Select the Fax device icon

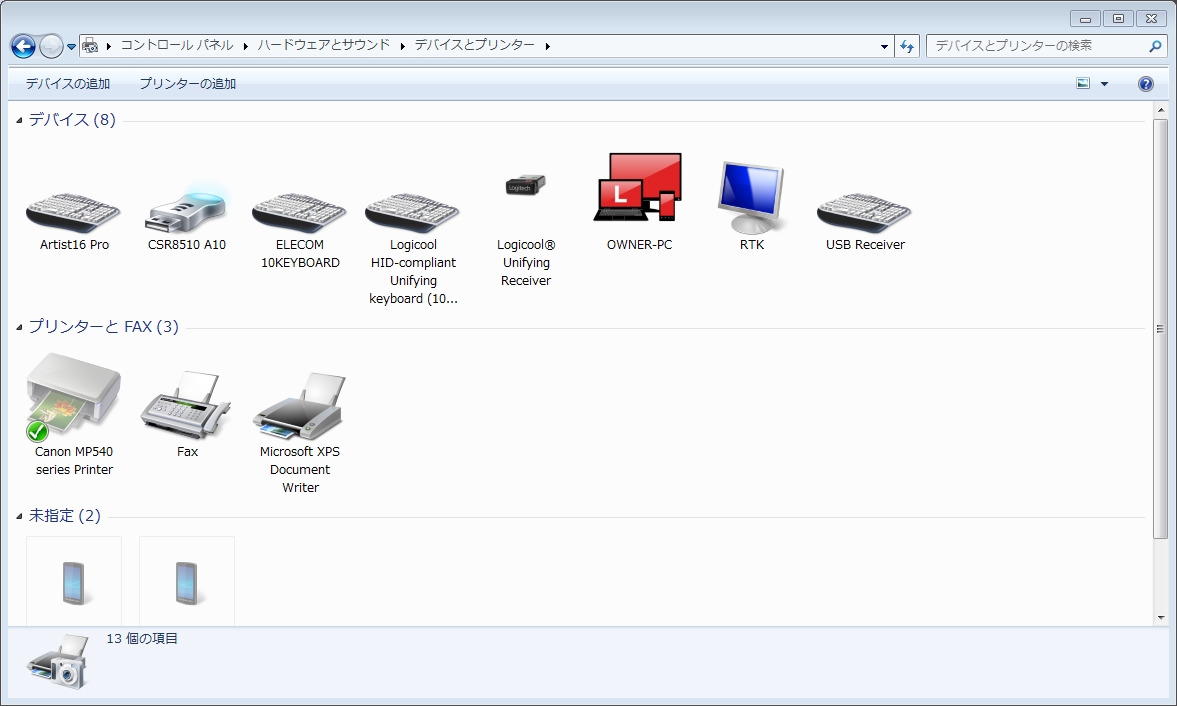pos(186,405)
